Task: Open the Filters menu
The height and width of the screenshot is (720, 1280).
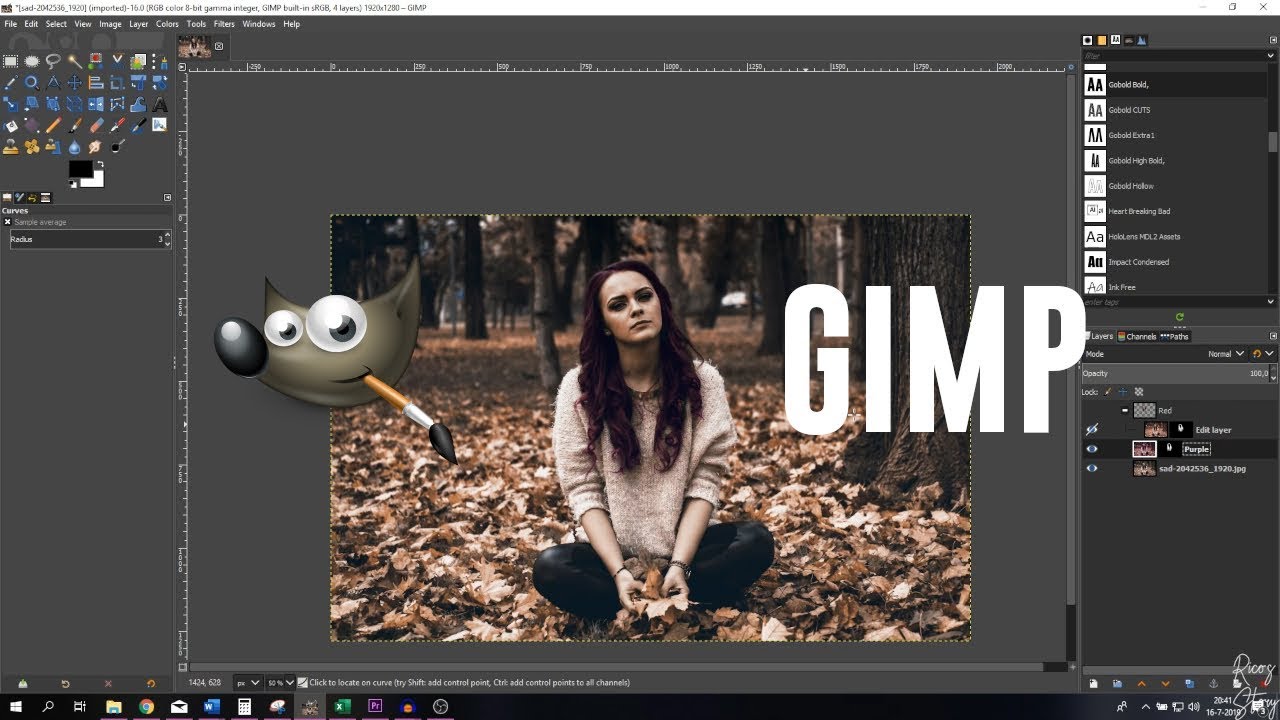Action: pos(224,24)
